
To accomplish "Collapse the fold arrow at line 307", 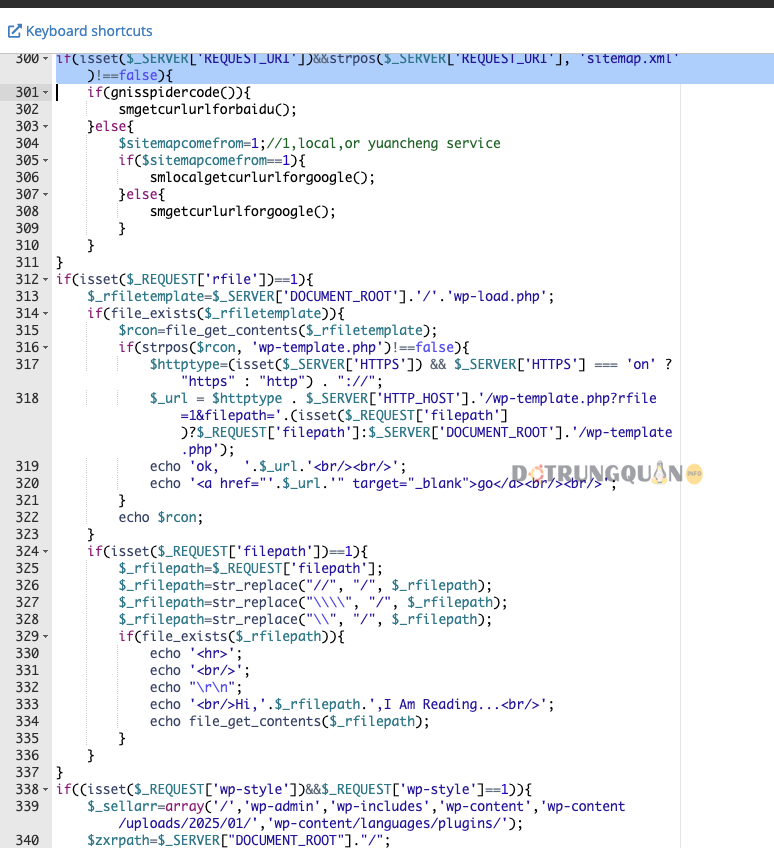I will click(x=45, y=195).
